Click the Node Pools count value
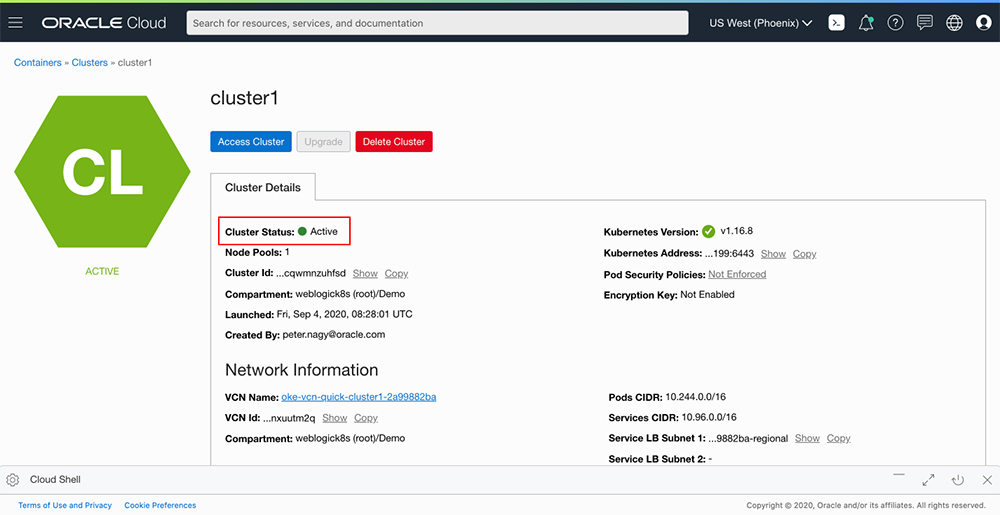1000x515 pixels. 287,252
